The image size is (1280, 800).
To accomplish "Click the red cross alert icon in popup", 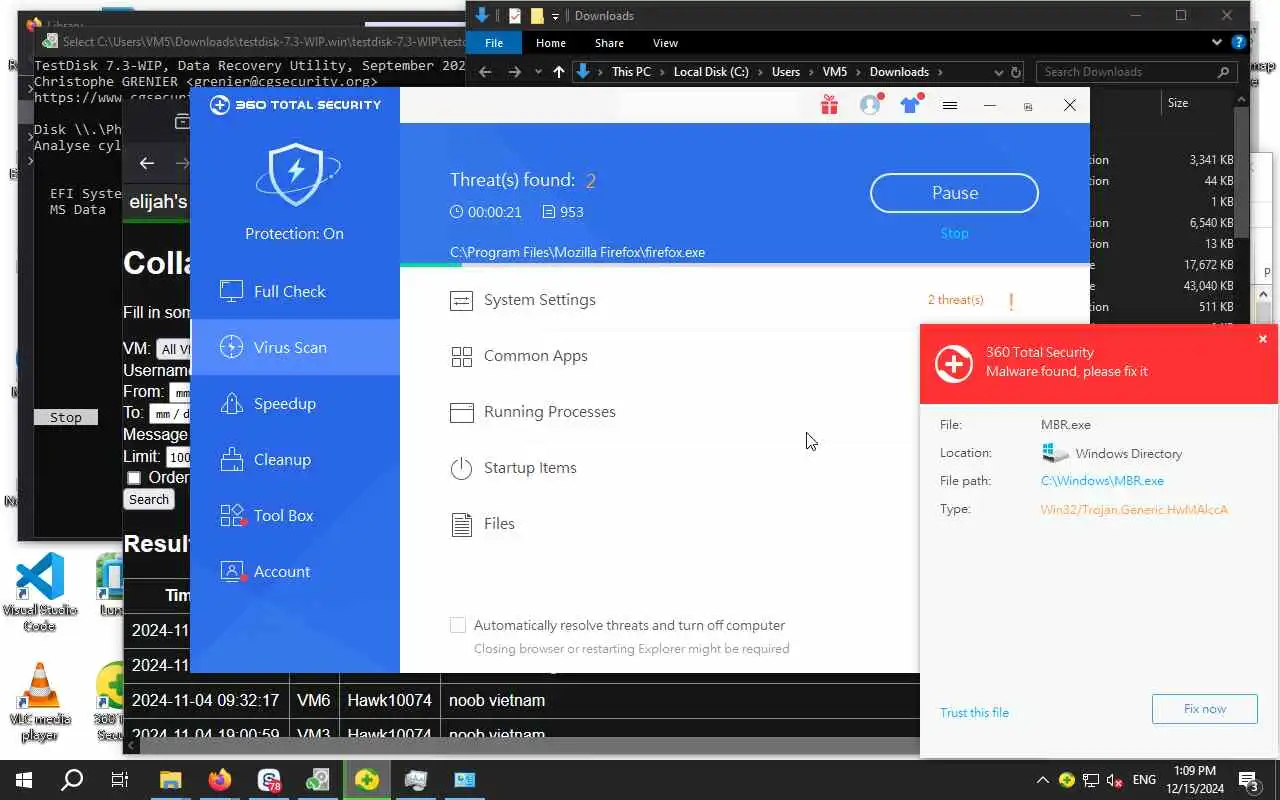I will pyautogui.click(x=953, y=364).
